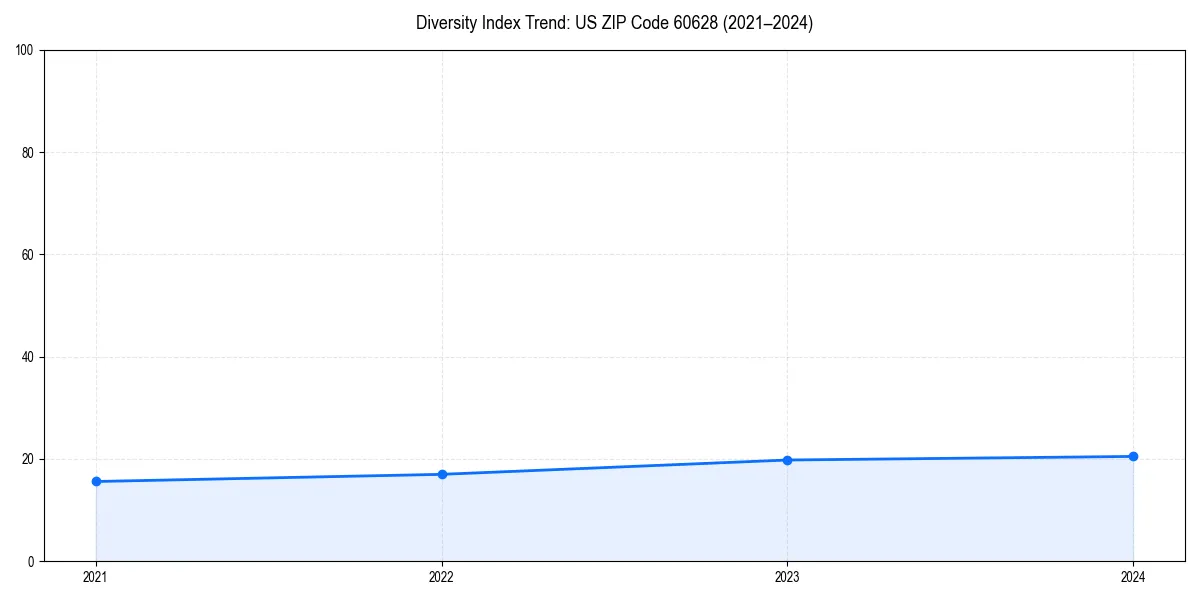
Task: Click the line segment between 2023 and 2024
Action: click(x=960, y=457)
